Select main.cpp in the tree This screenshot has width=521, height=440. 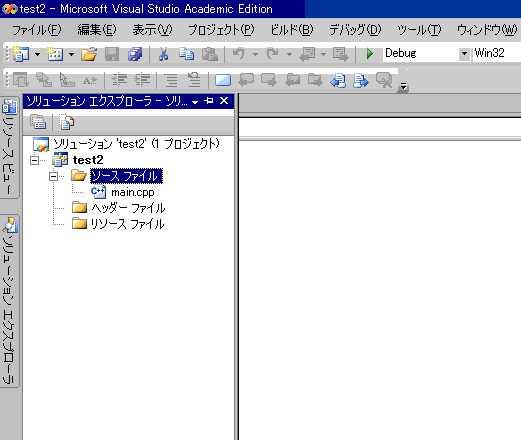pyautogui.click(x=133, y=192)
